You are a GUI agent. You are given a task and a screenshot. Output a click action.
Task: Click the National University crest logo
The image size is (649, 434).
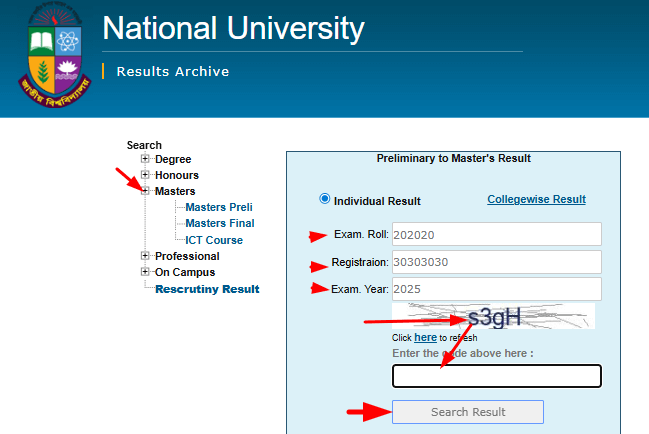55,55
